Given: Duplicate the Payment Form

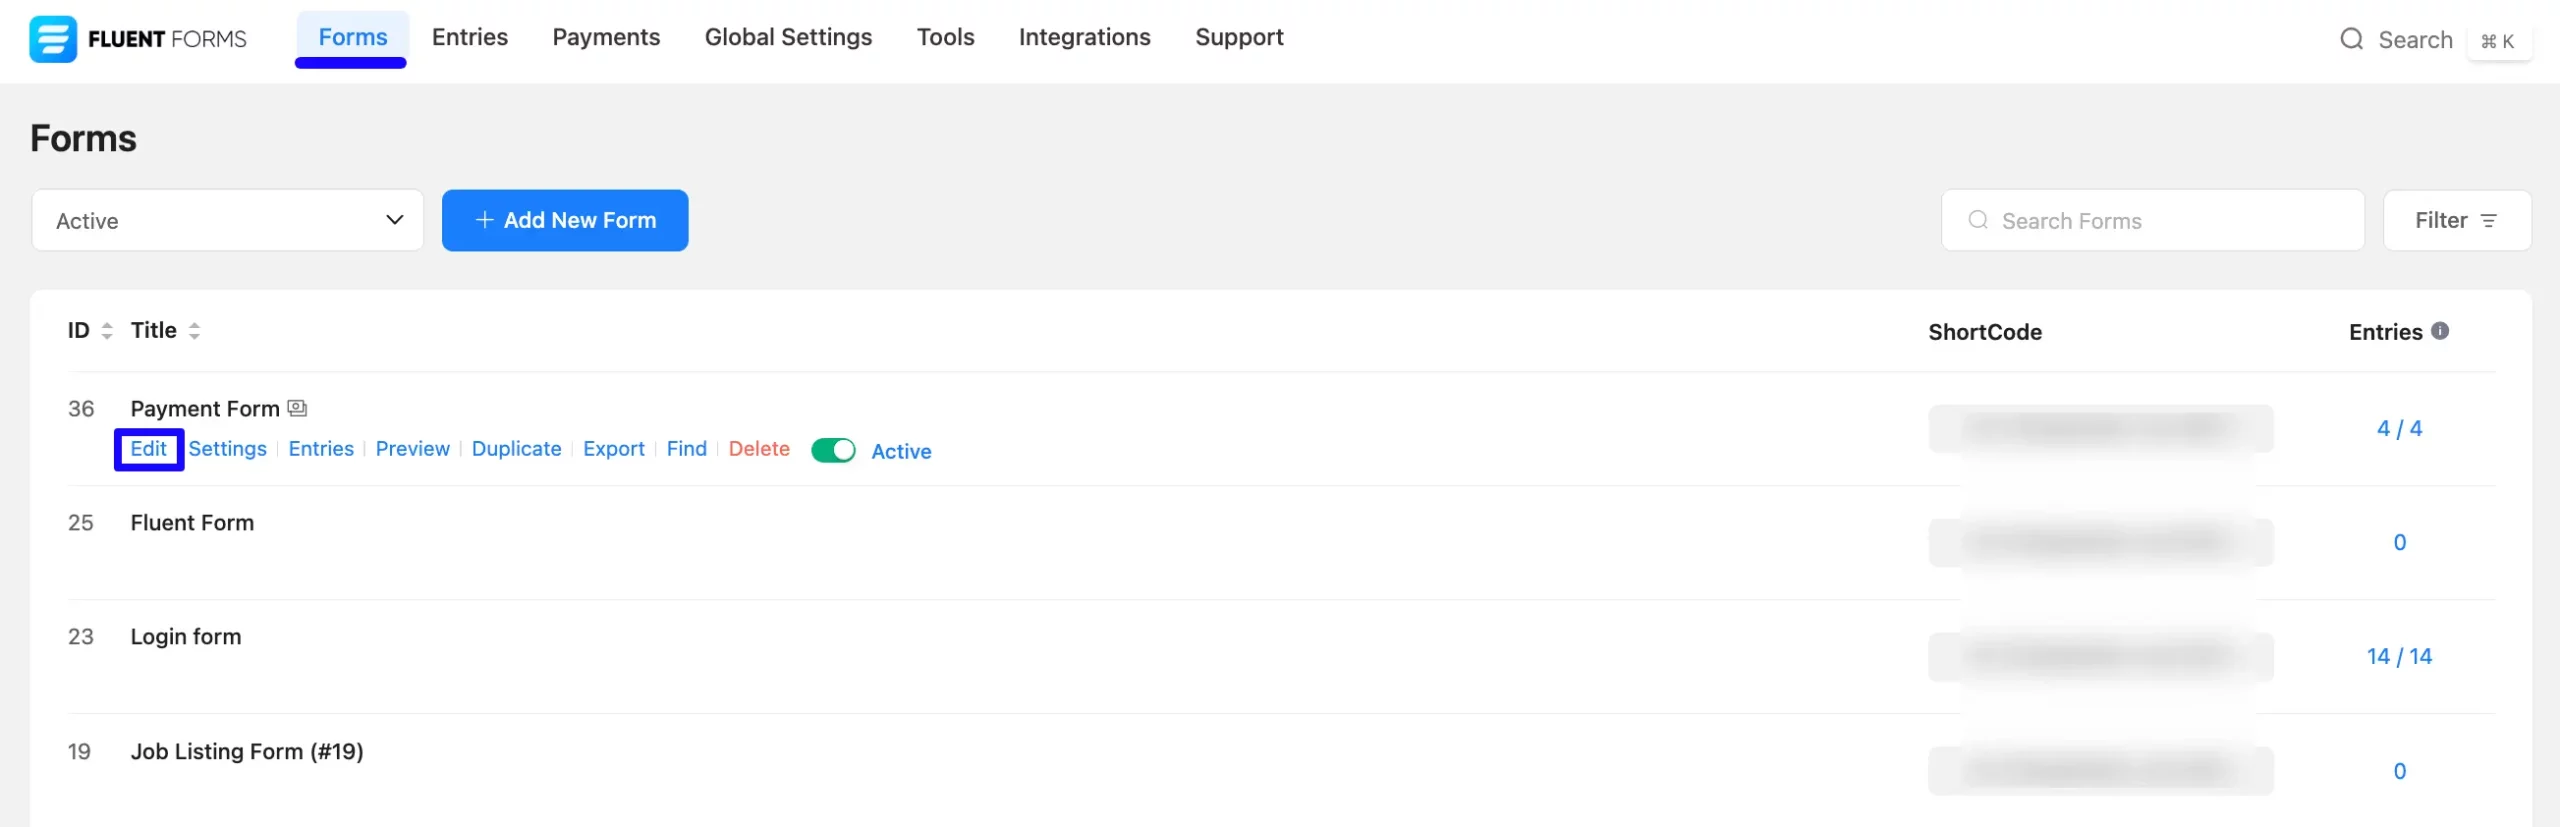Looking at the screenshot, I should [x=516, y=449].
